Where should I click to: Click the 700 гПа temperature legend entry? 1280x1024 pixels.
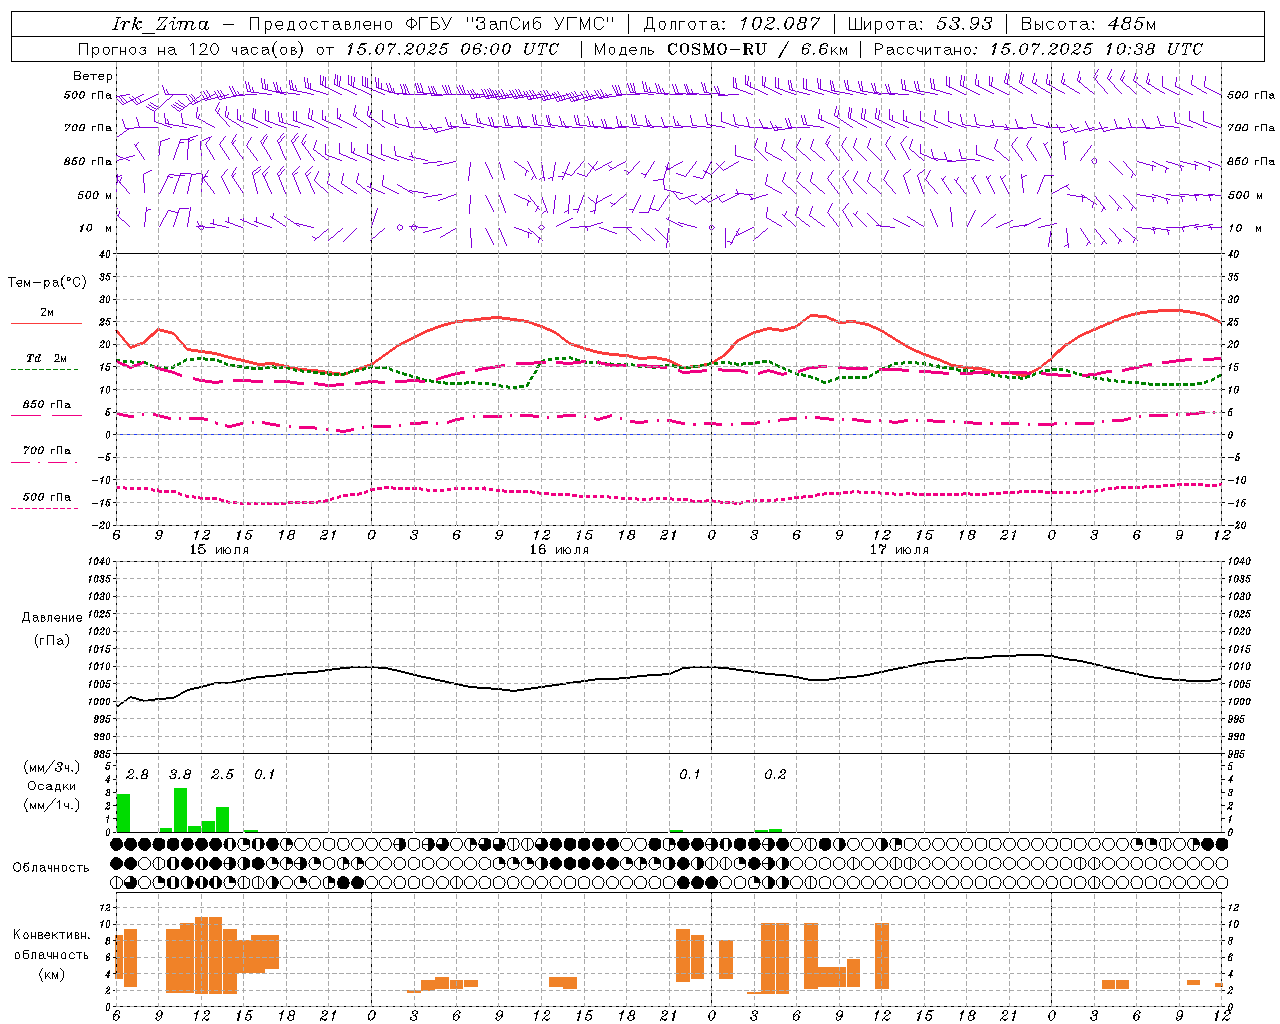point(46,451)
